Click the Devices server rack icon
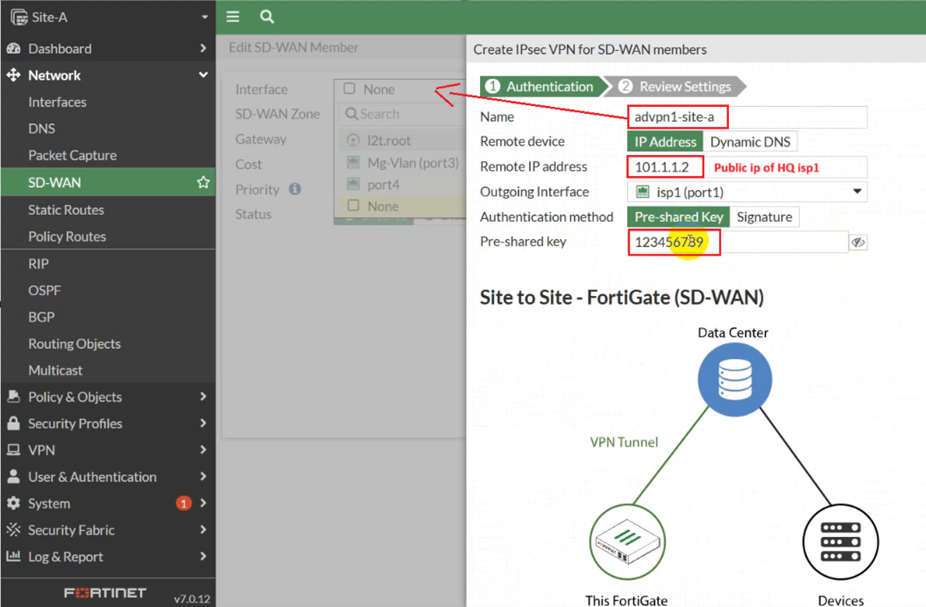The width and height of the screenshot is (926, 607). [840, 542]
